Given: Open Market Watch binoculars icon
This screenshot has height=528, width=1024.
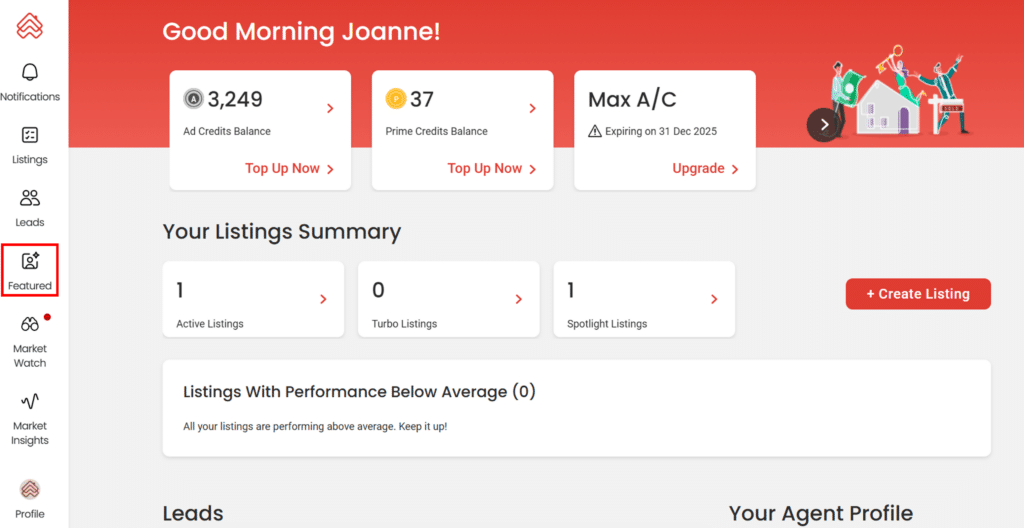Looking at the screenshot, I should [30, 324].
